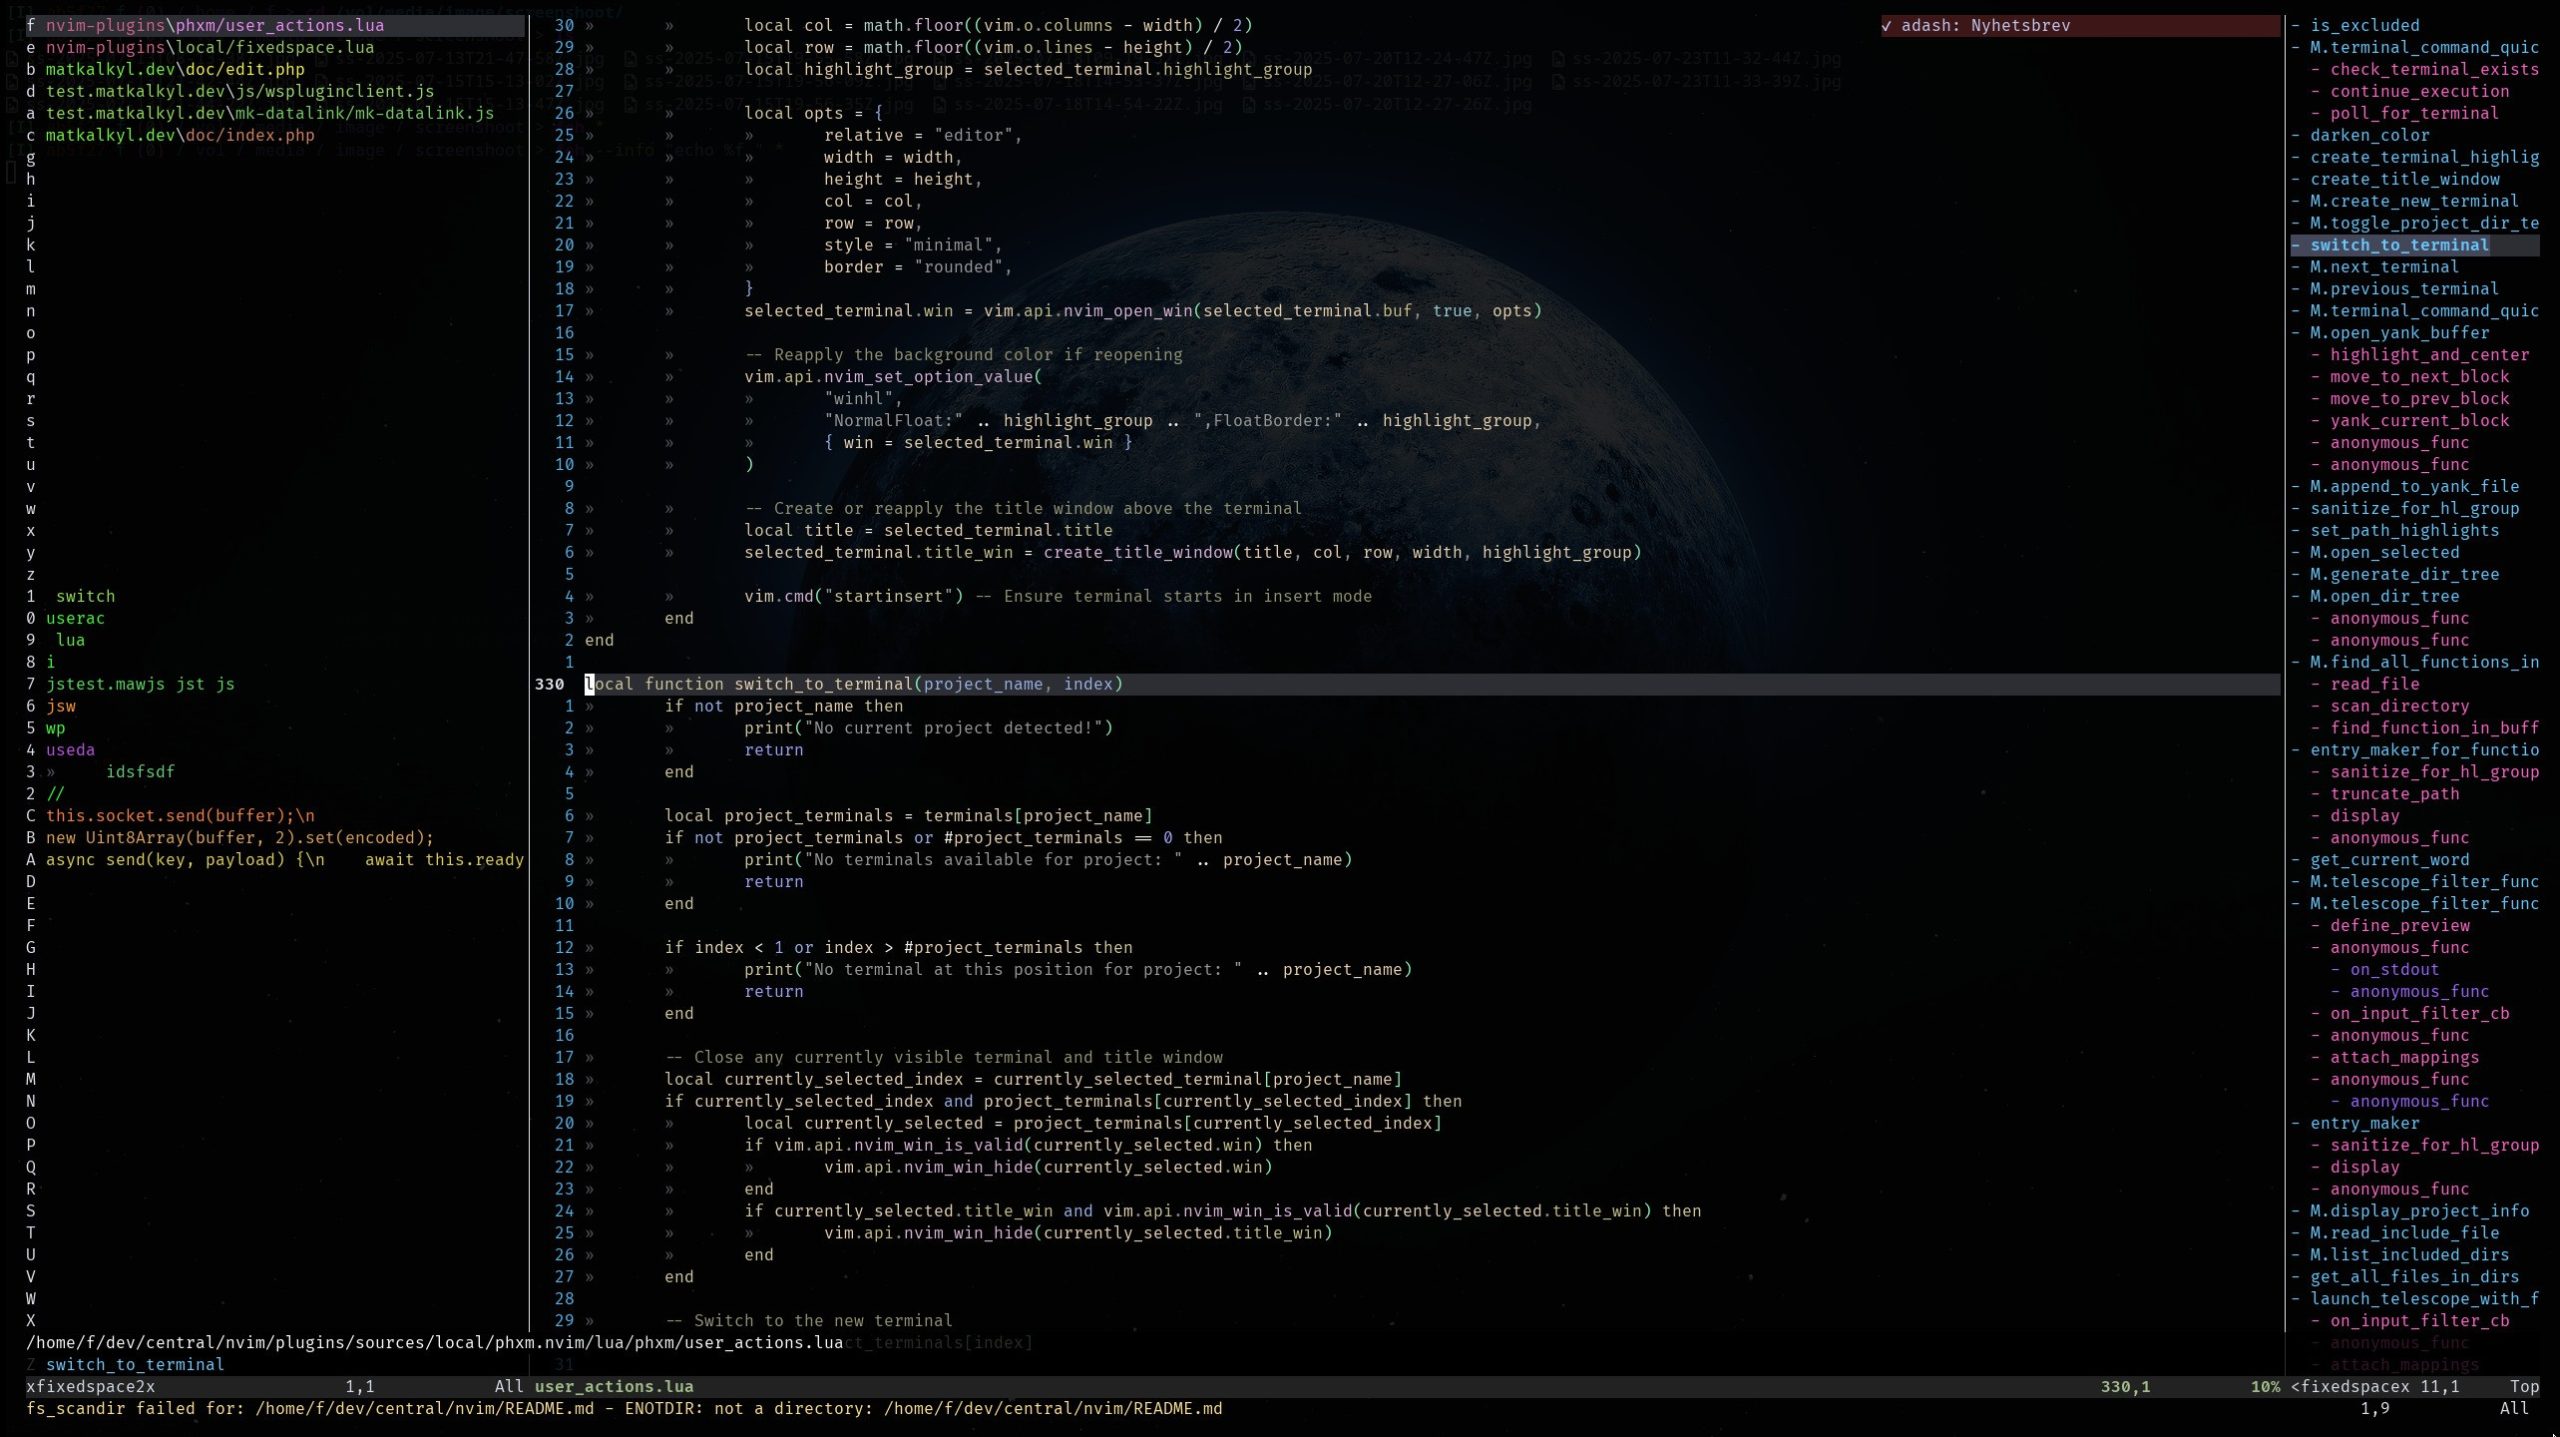Jump to M.next_terminal function

[2384, 267]
